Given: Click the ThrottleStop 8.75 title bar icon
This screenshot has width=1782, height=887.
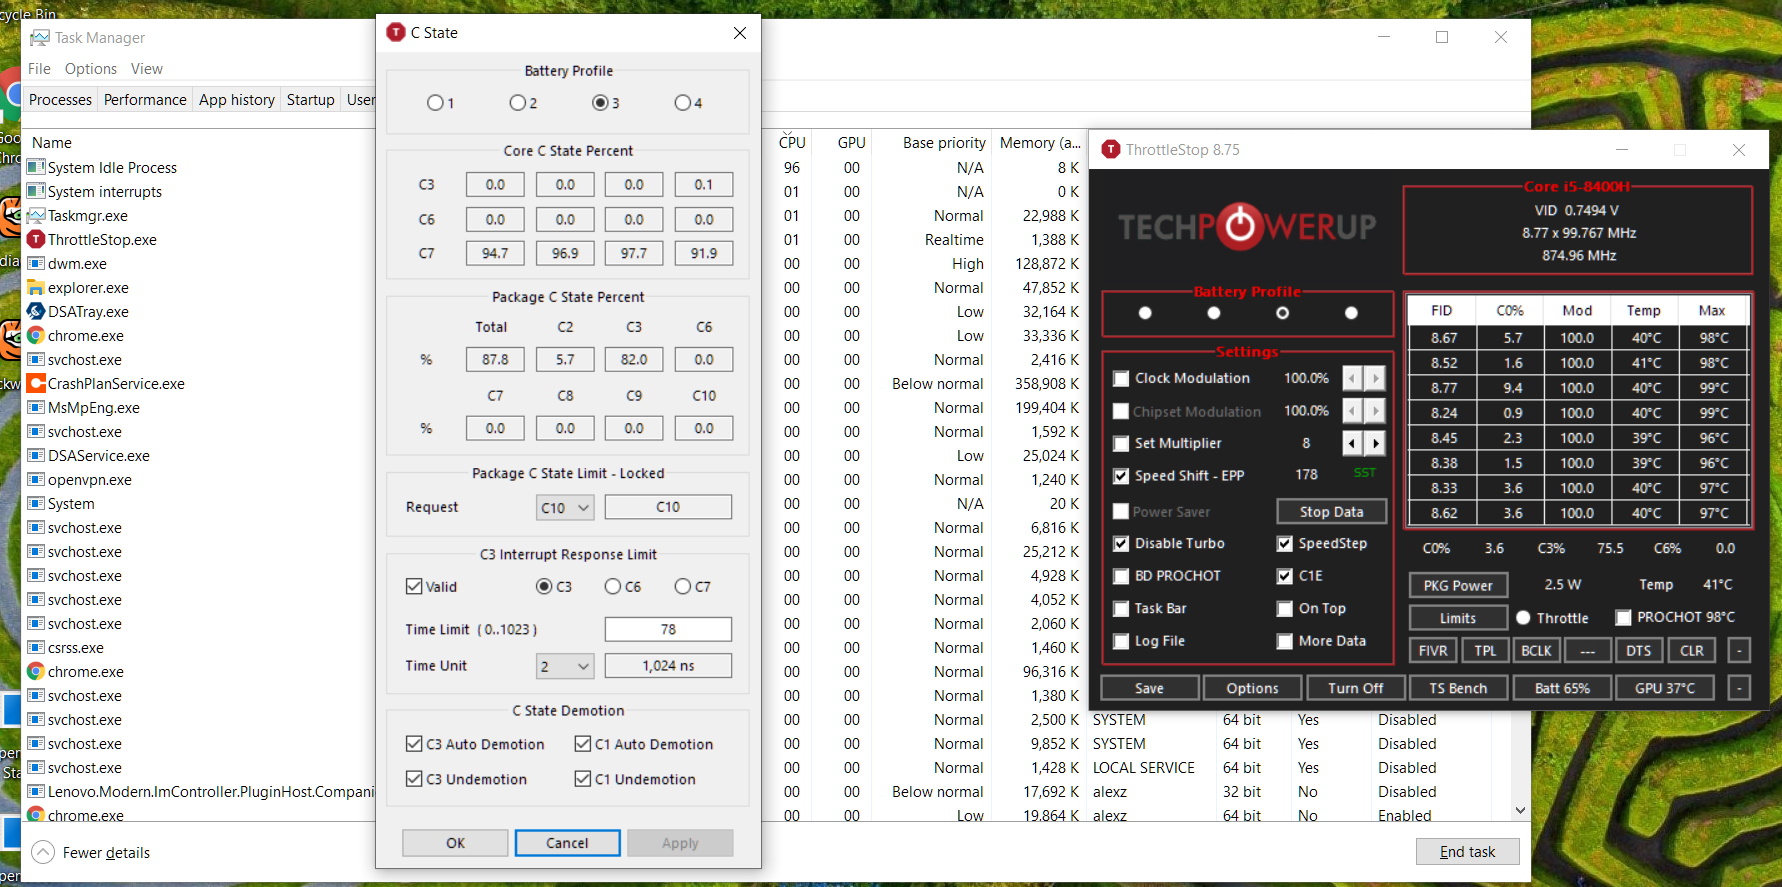Looking at the screenshot, I should coord(1111,149).
